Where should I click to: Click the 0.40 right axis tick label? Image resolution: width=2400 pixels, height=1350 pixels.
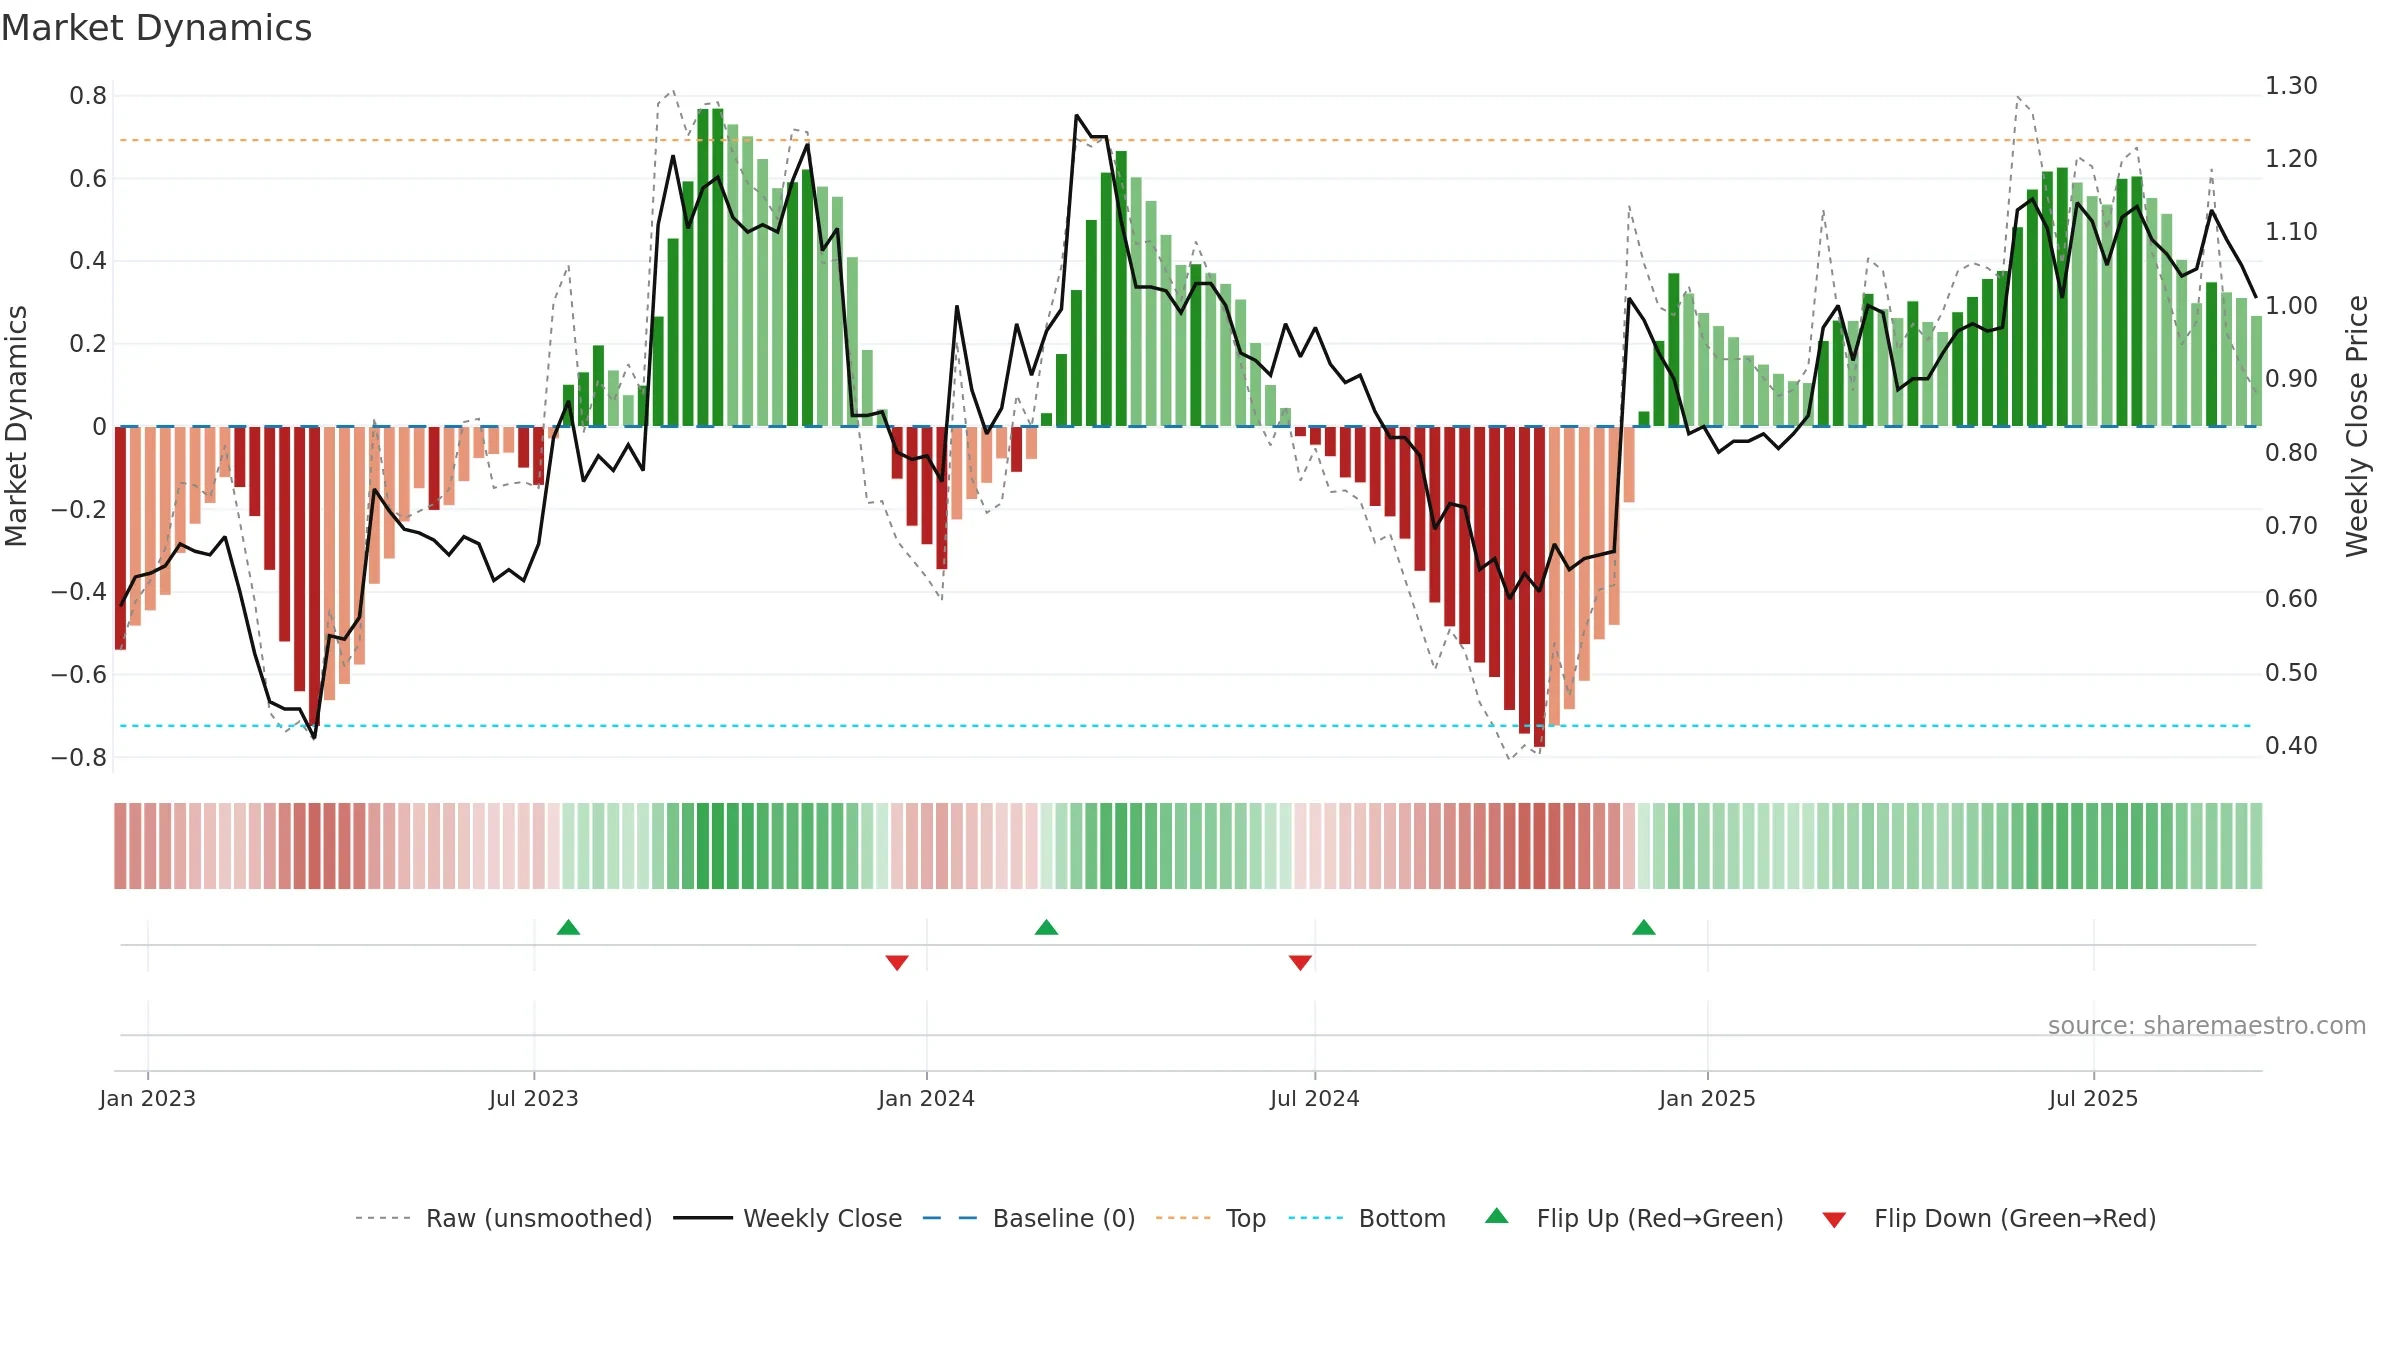[2291, 745]
